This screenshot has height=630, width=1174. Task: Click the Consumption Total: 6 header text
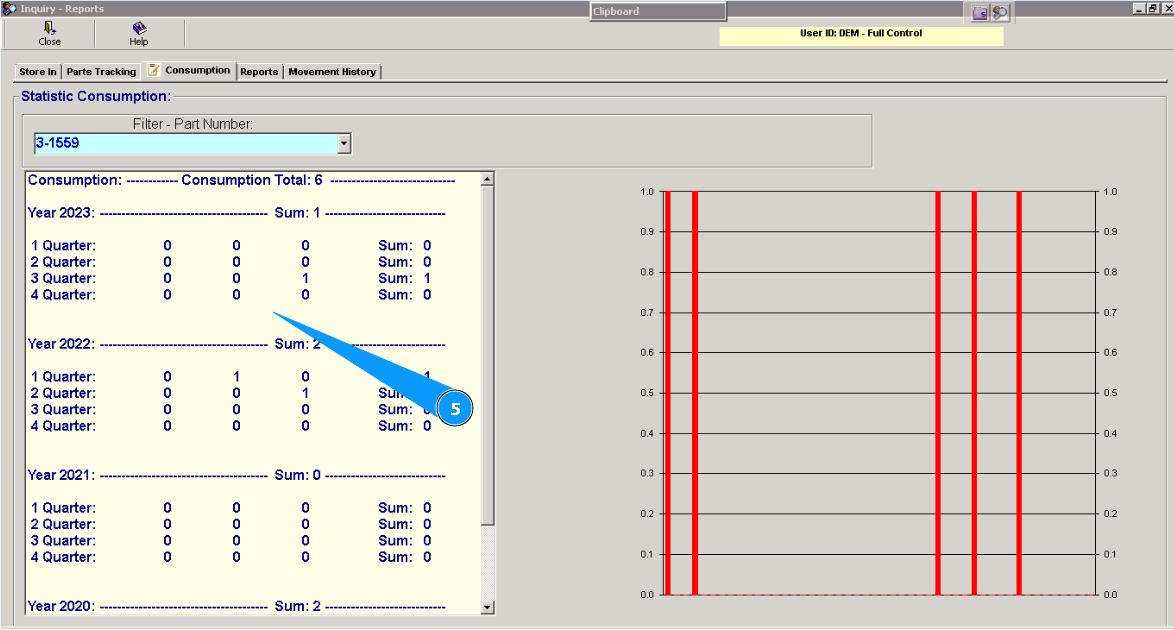click(x=252, y=181)
